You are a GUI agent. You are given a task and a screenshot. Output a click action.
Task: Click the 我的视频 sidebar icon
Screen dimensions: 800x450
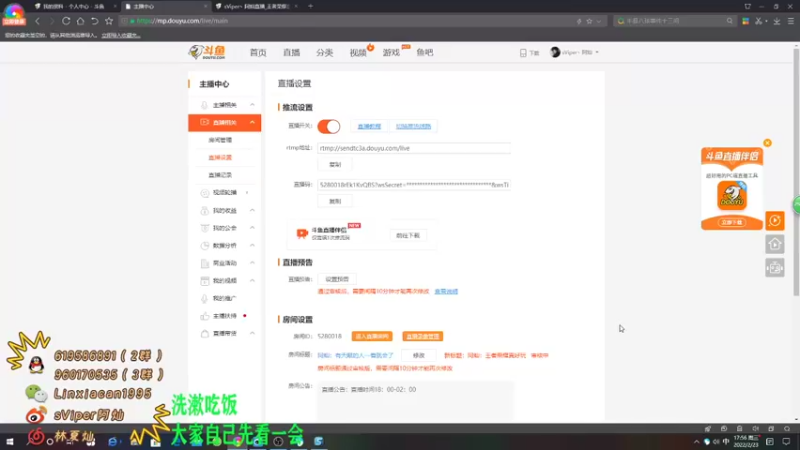tap(204, 281)
